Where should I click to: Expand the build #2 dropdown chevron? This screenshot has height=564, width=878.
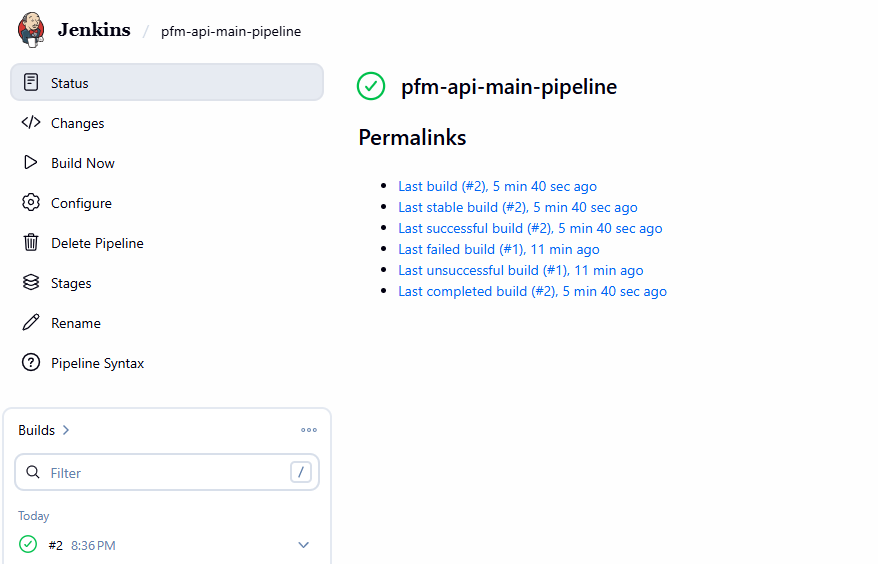(304, 545)
